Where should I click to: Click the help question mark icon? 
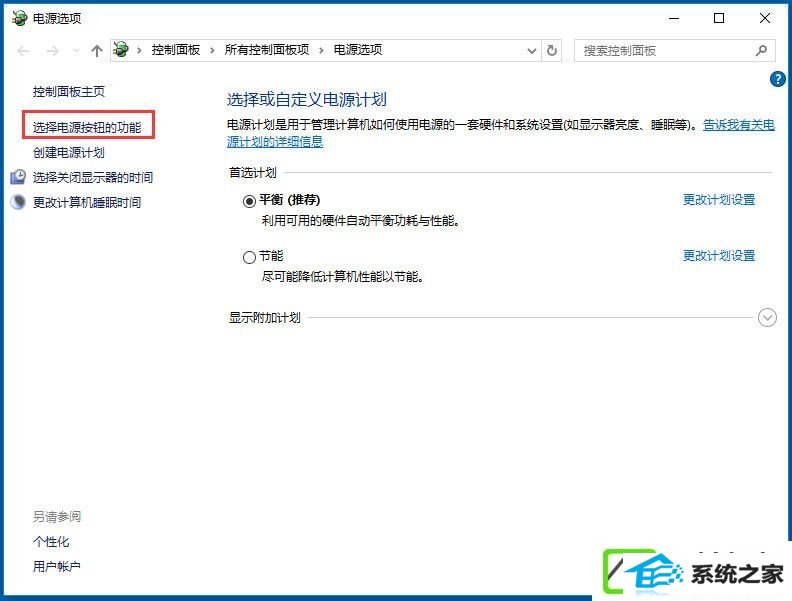777,79
